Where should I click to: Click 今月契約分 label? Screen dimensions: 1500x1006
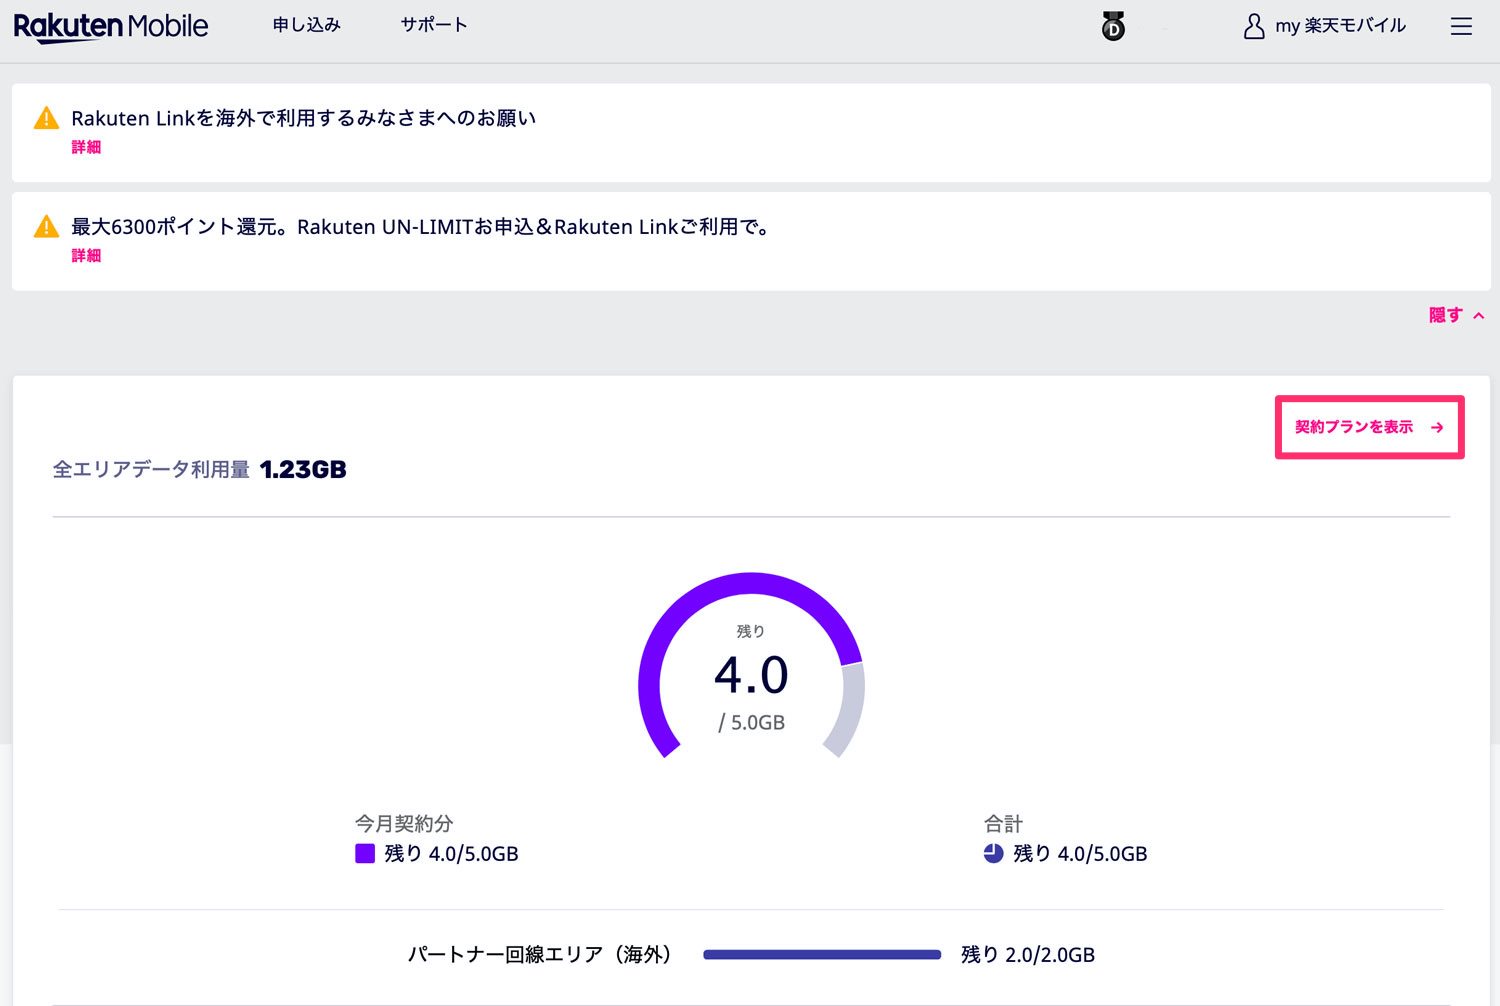tap(404, 823)
